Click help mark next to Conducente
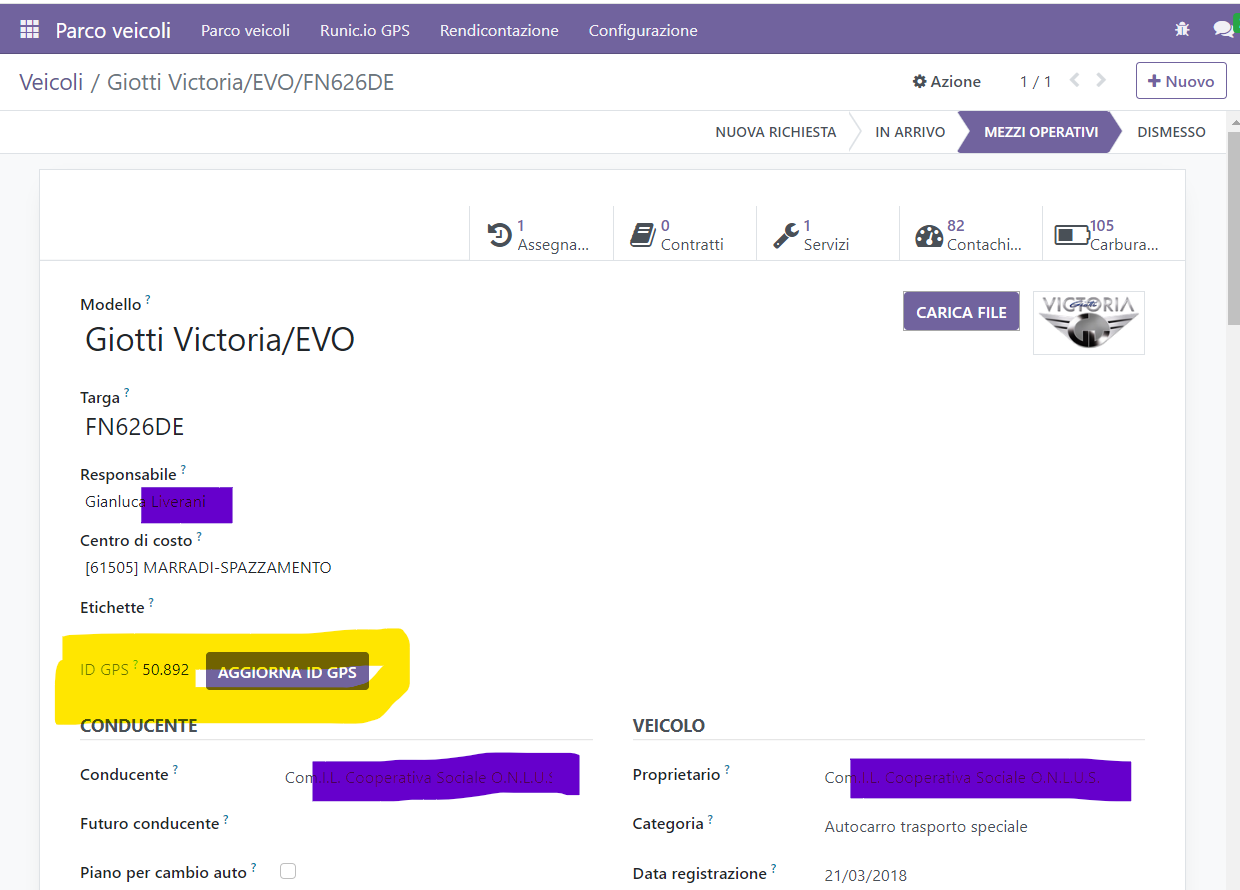Image resolution: width=1240 pixels, height=890 pixels. pos(175,770)
